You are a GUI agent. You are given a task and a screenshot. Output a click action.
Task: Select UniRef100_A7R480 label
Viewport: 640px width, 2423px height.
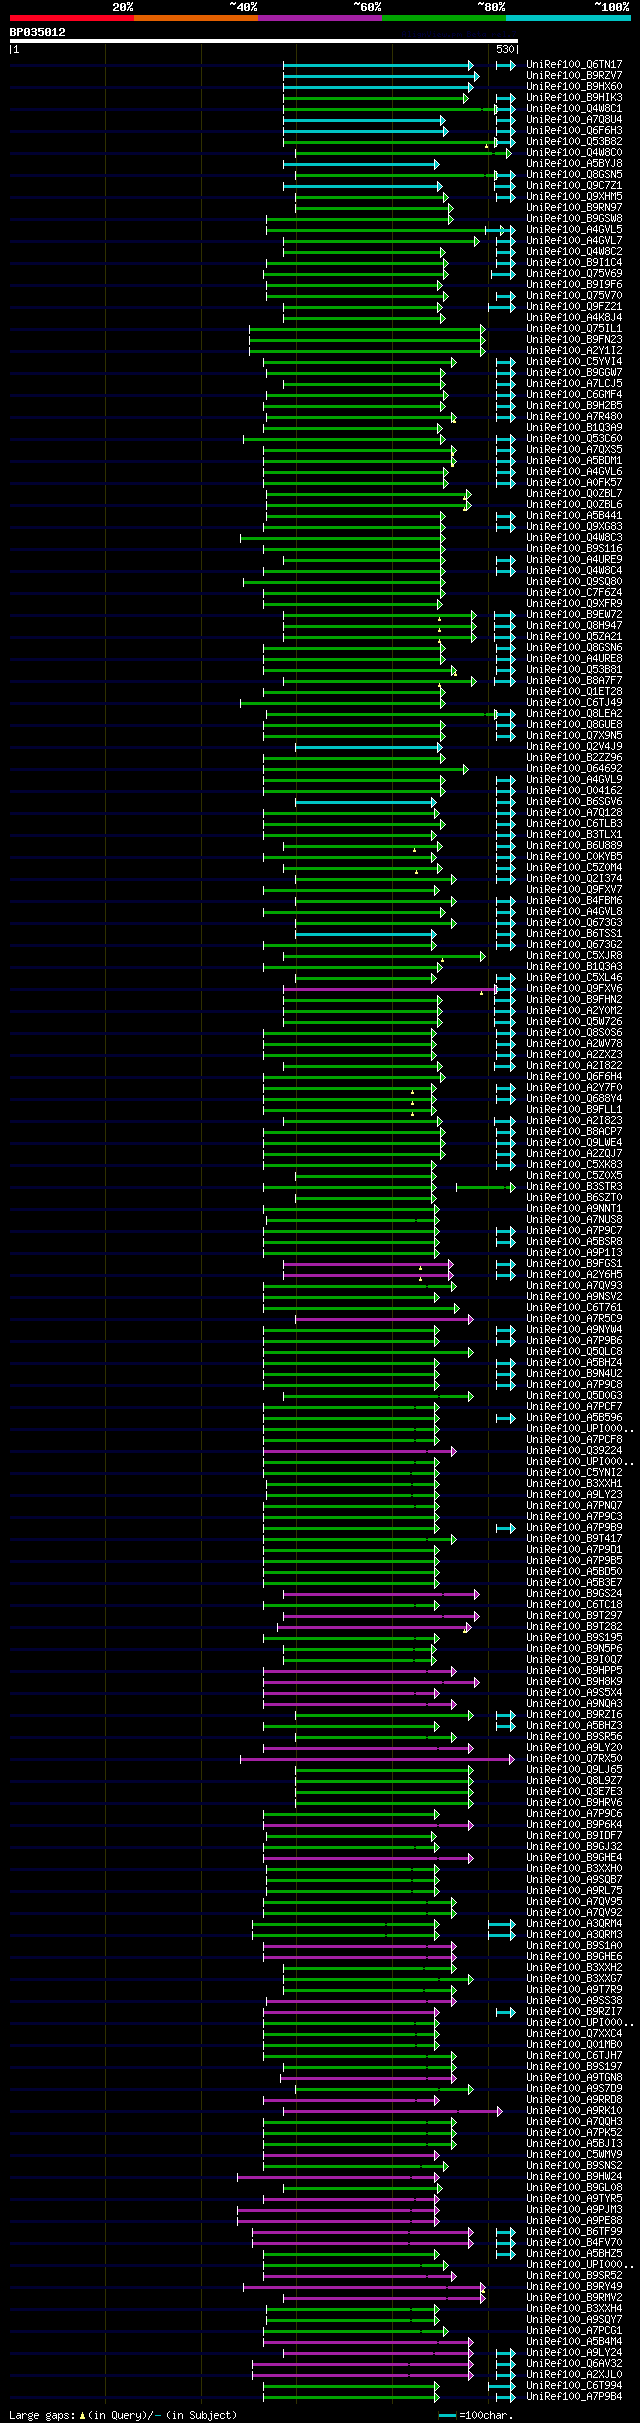574,417
